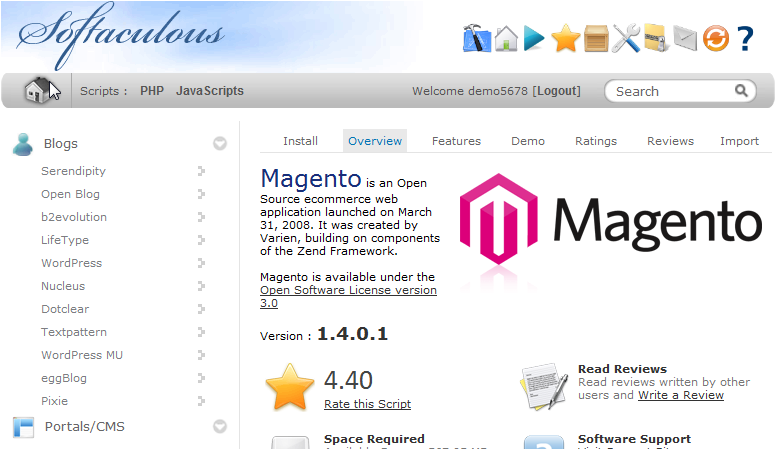Open the envelope email settings icon
Screen dimensions: 776x450
click(685, 38)
